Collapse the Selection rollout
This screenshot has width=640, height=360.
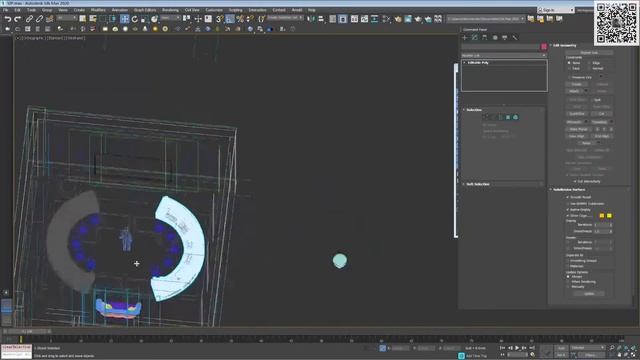[x=473, y=110]
